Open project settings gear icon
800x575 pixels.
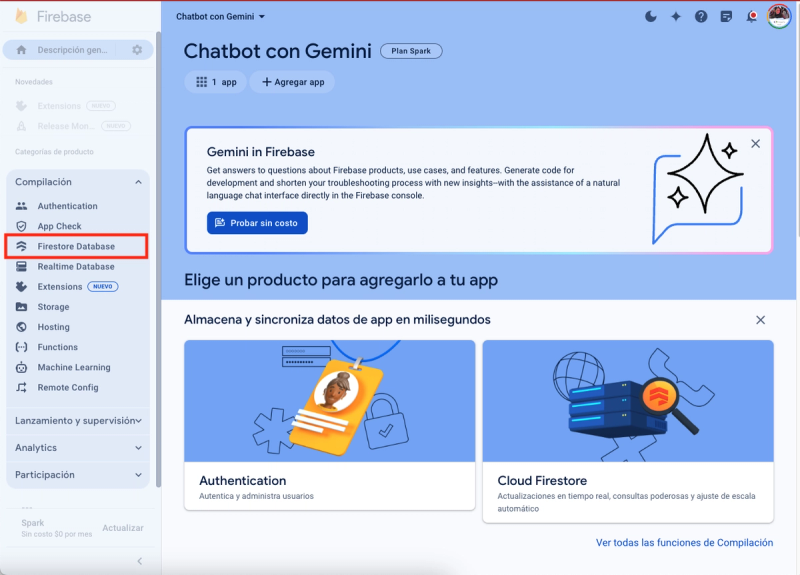[x=137, y=50]
